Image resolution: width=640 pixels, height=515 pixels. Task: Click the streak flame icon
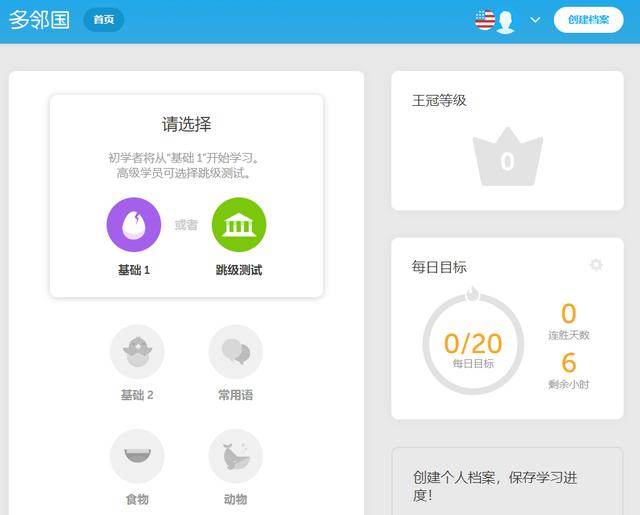[x=473, y=293]
